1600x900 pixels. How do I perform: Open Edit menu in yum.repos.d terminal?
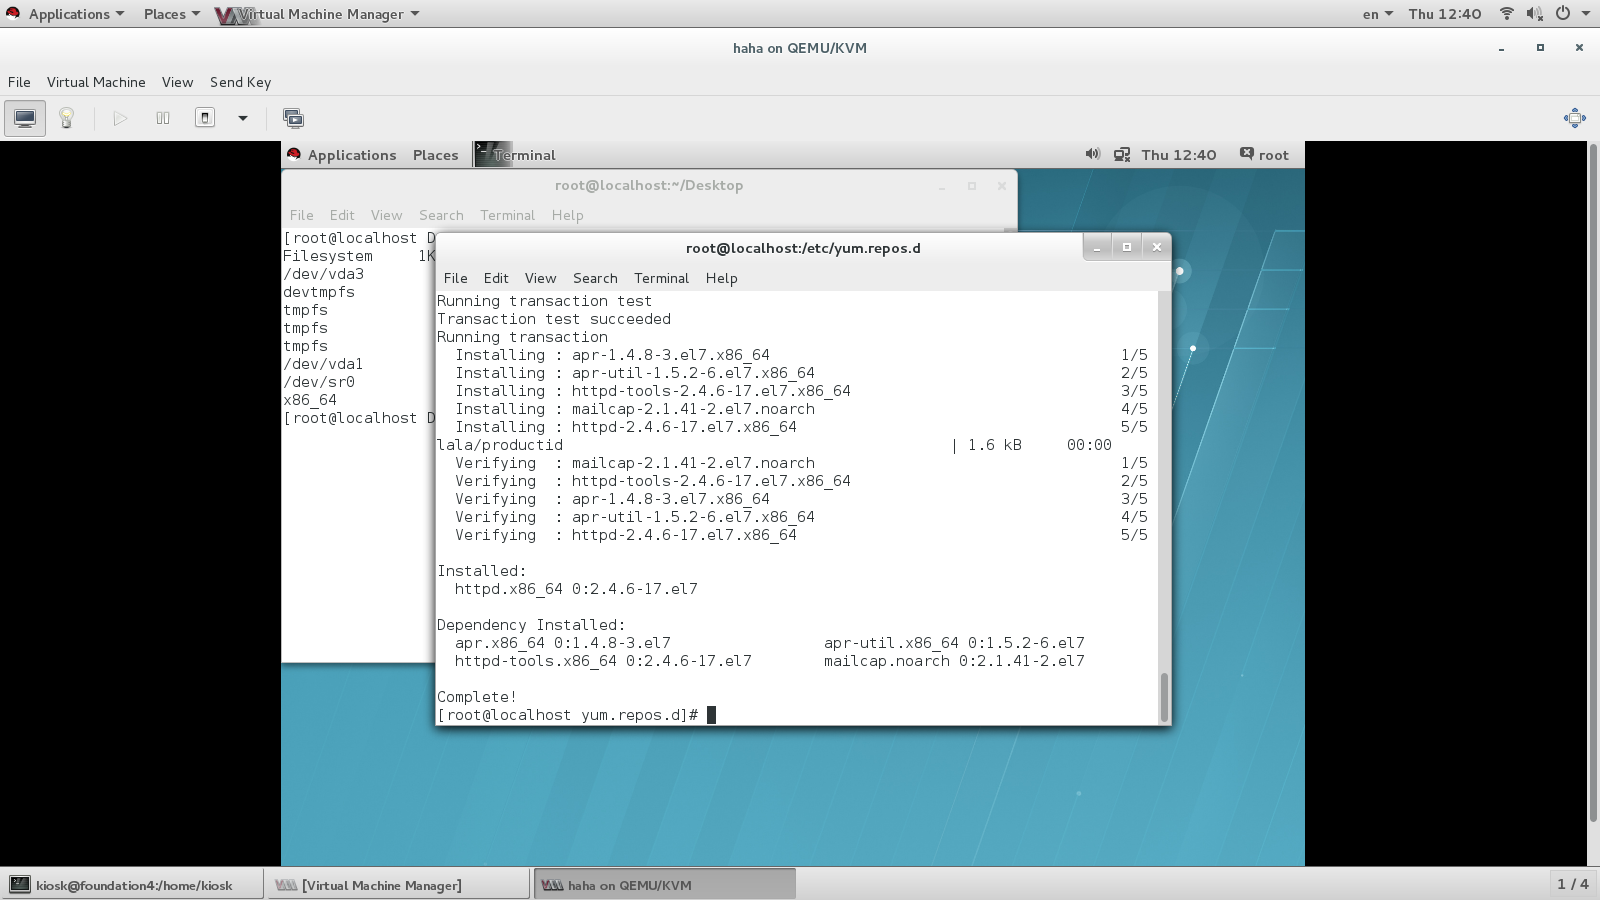click(x=496, y=278)
